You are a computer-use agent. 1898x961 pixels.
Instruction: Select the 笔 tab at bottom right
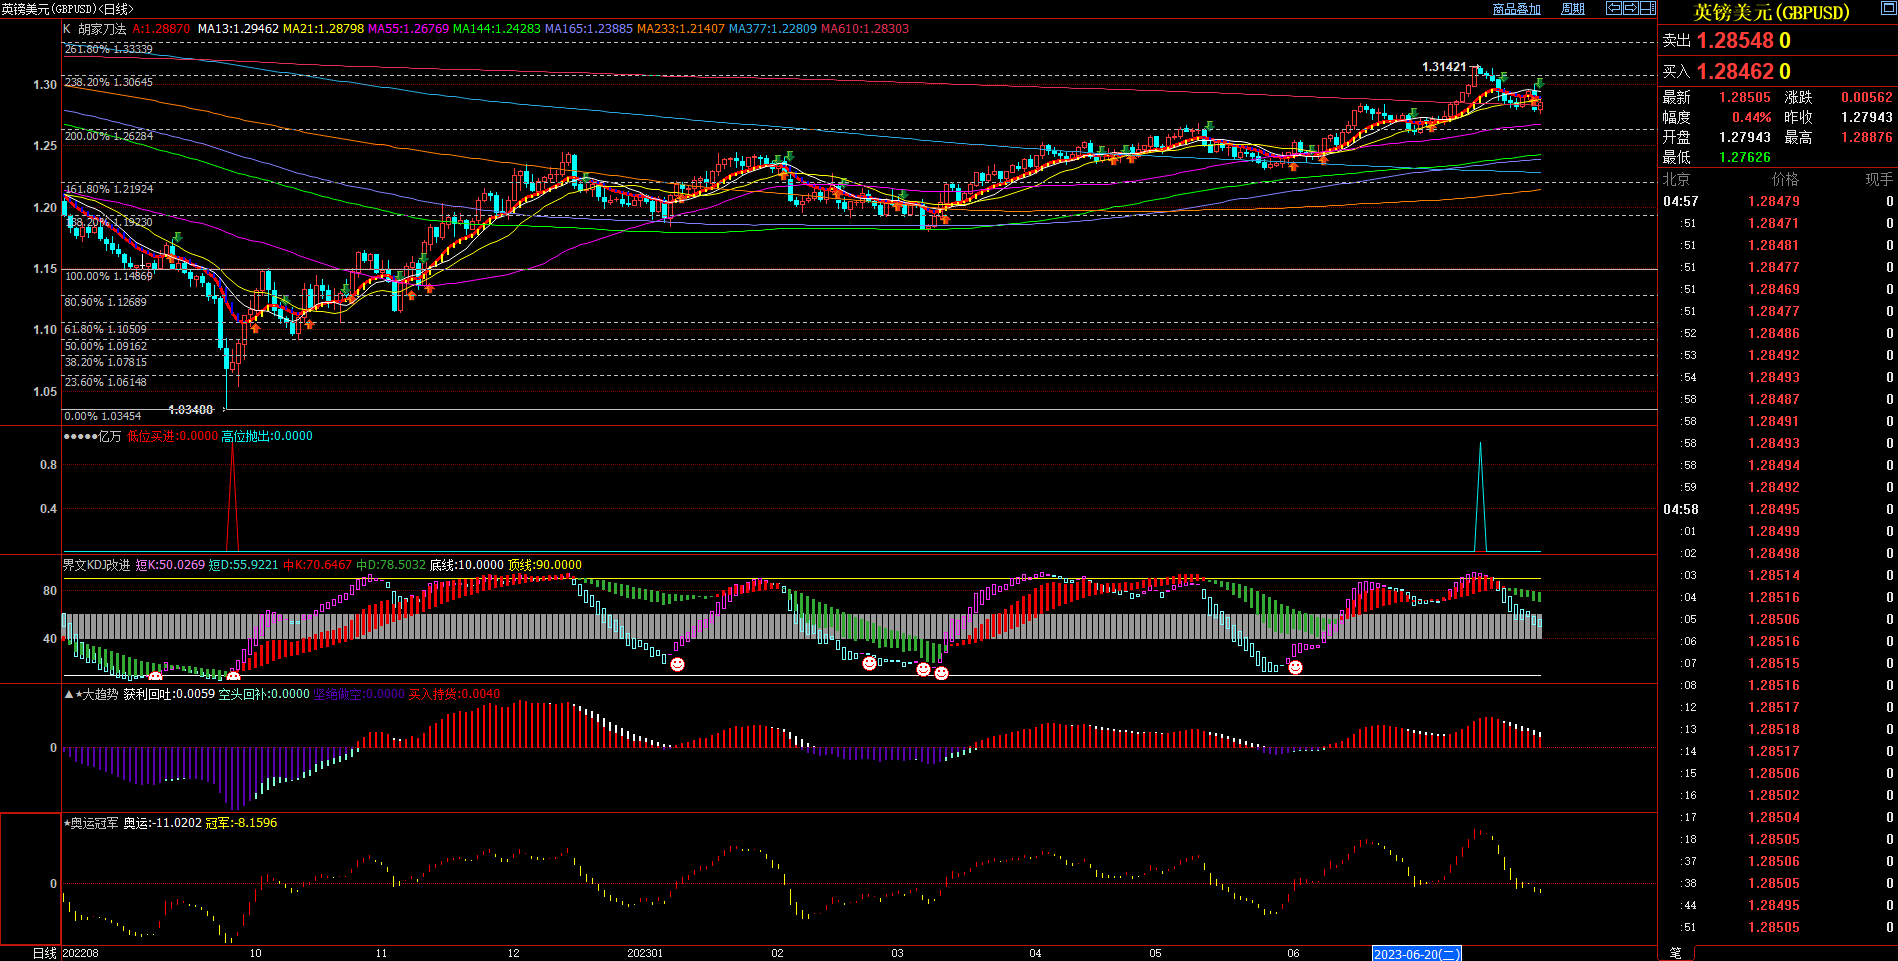tap(1676, 953)
